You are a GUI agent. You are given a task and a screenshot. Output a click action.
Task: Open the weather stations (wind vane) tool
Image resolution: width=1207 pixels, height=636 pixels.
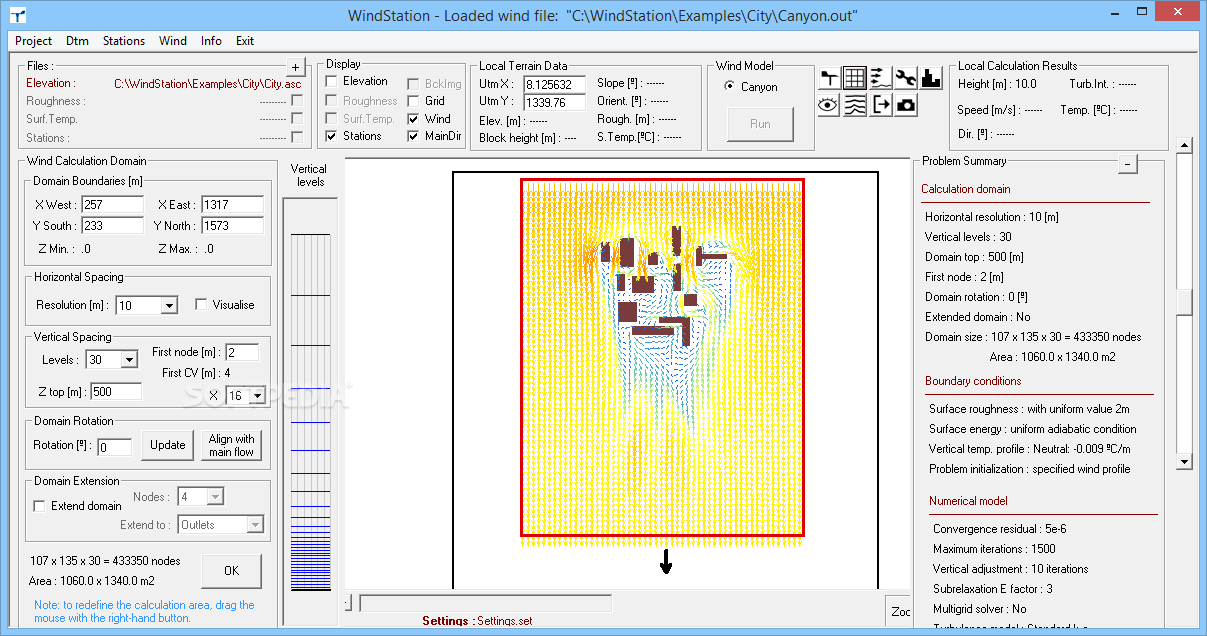(x=829, y=78)
